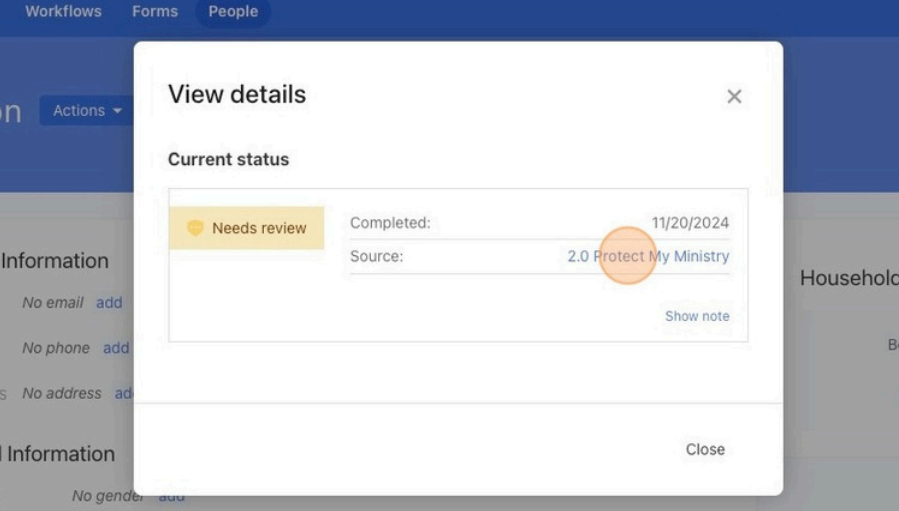Open the Actions dropdown menu
The image size is (899, 511).
pyautogui.click(x=87, y=111)
